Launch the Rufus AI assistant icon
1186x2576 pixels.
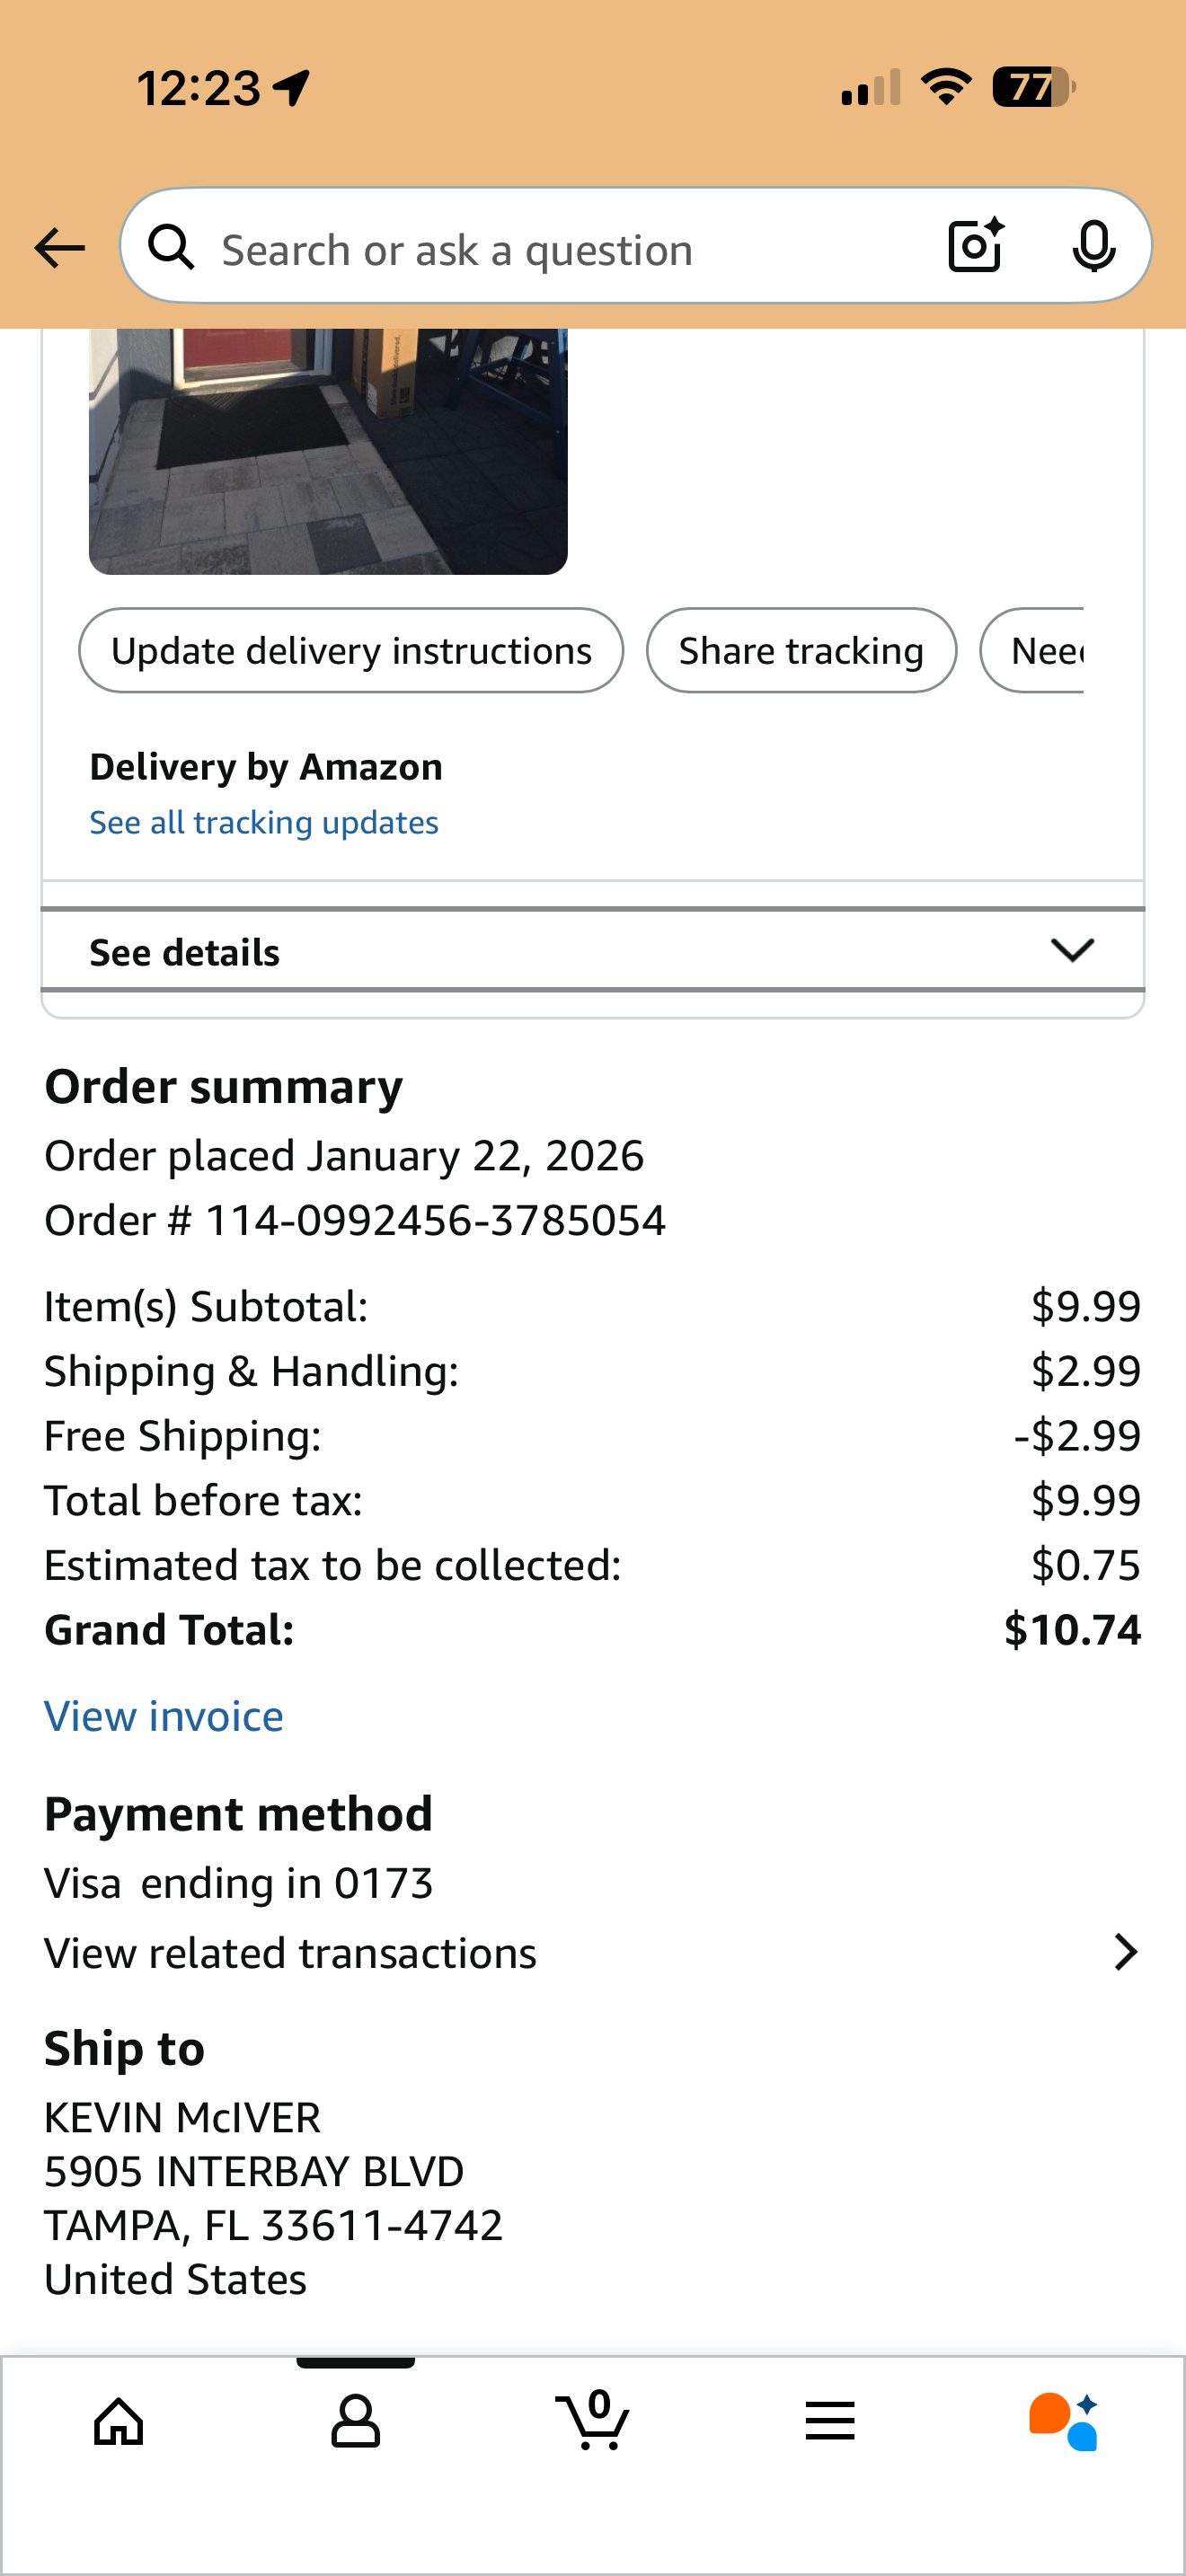click(x=1064, y=2421)
